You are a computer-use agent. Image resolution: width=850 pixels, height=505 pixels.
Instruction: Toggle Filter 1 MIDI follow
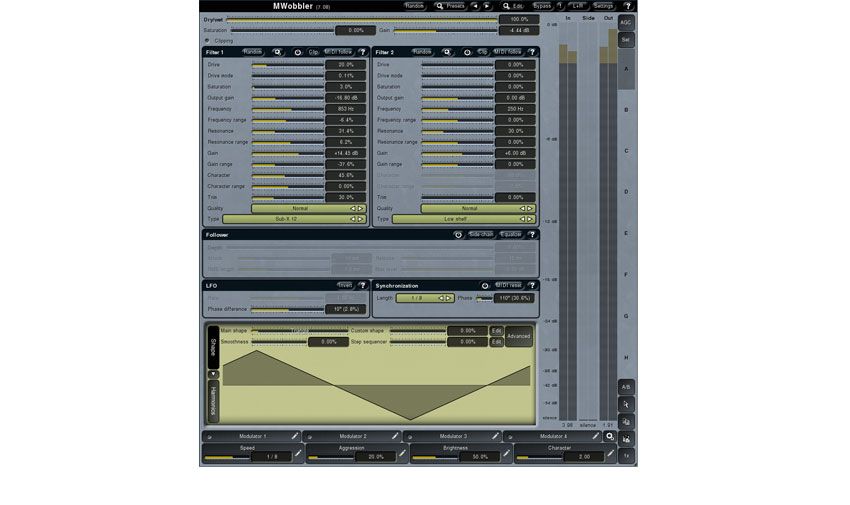click(x=338, y=52)
